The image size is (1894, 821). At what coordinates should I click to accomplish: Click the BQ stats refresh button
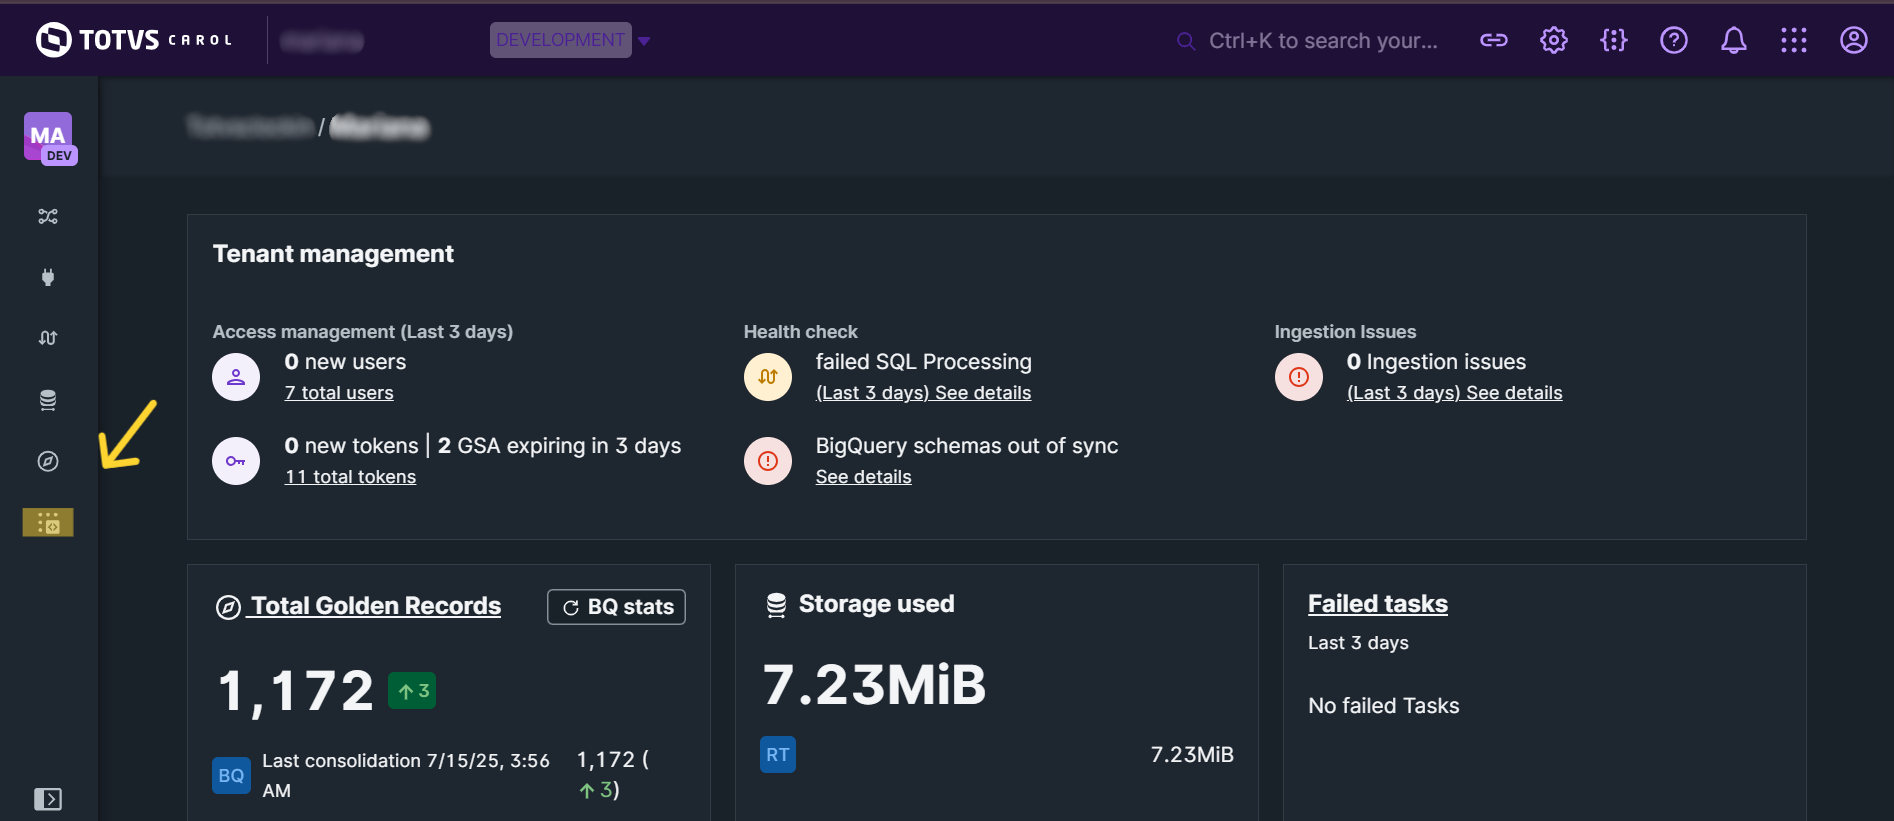(x=616, y=607)
